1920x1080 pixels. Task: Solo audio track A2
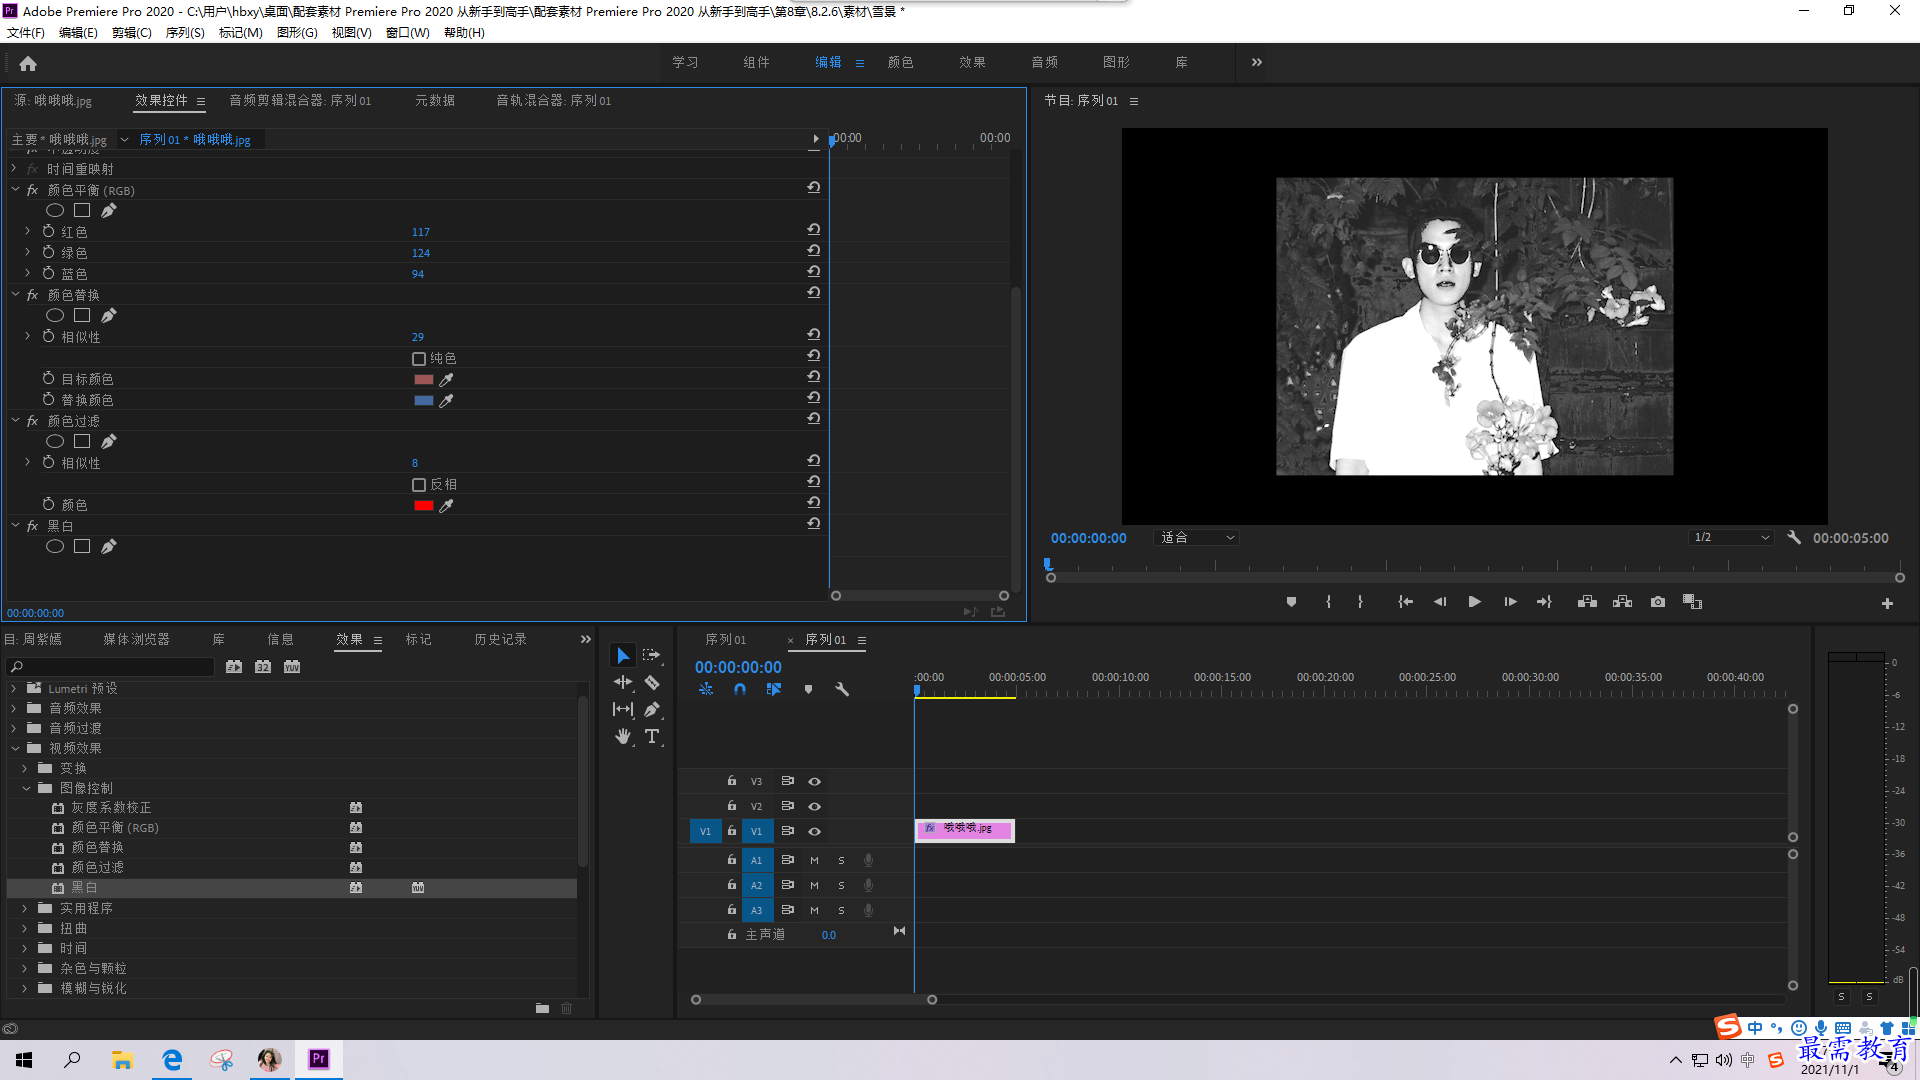[841, 885]
